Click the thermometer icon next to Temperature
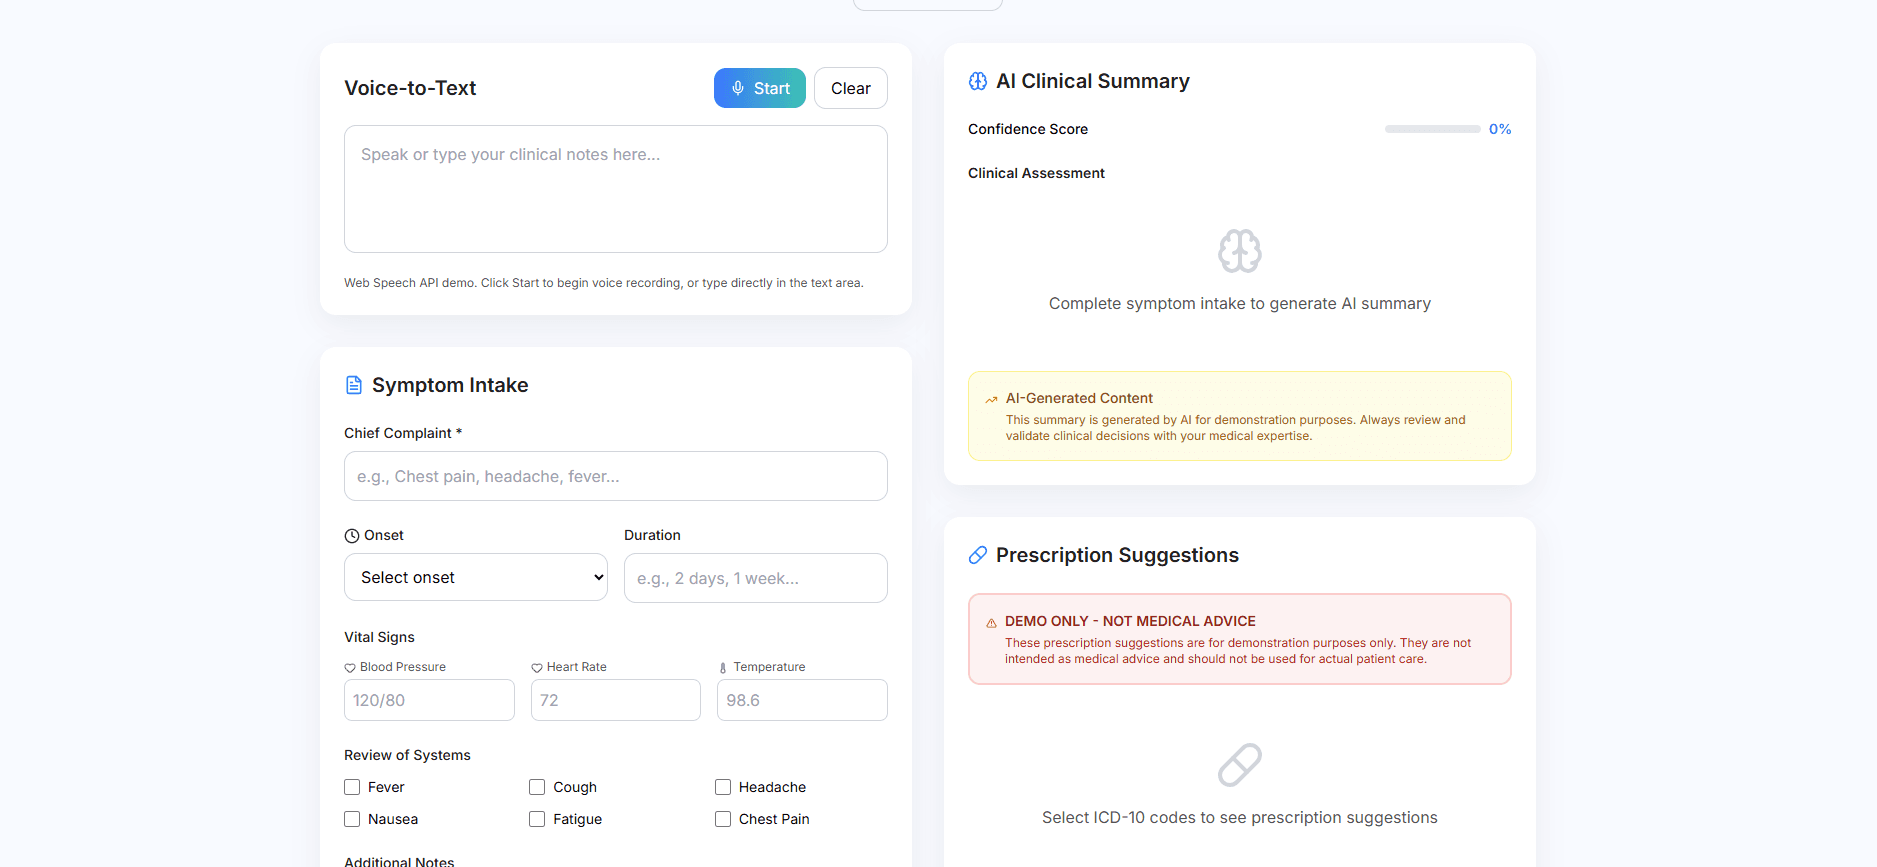The height and width of the screenshot is (867, 1877). [723, 666]
